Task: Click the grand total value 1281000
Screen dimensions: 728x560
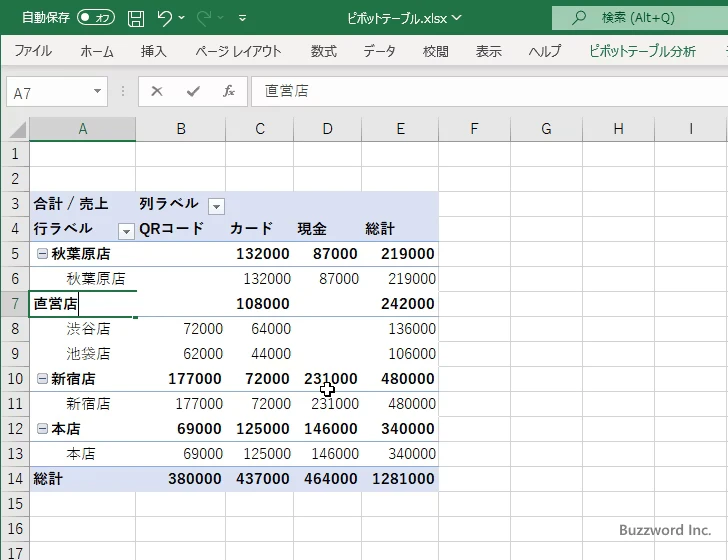Action: 403,479
